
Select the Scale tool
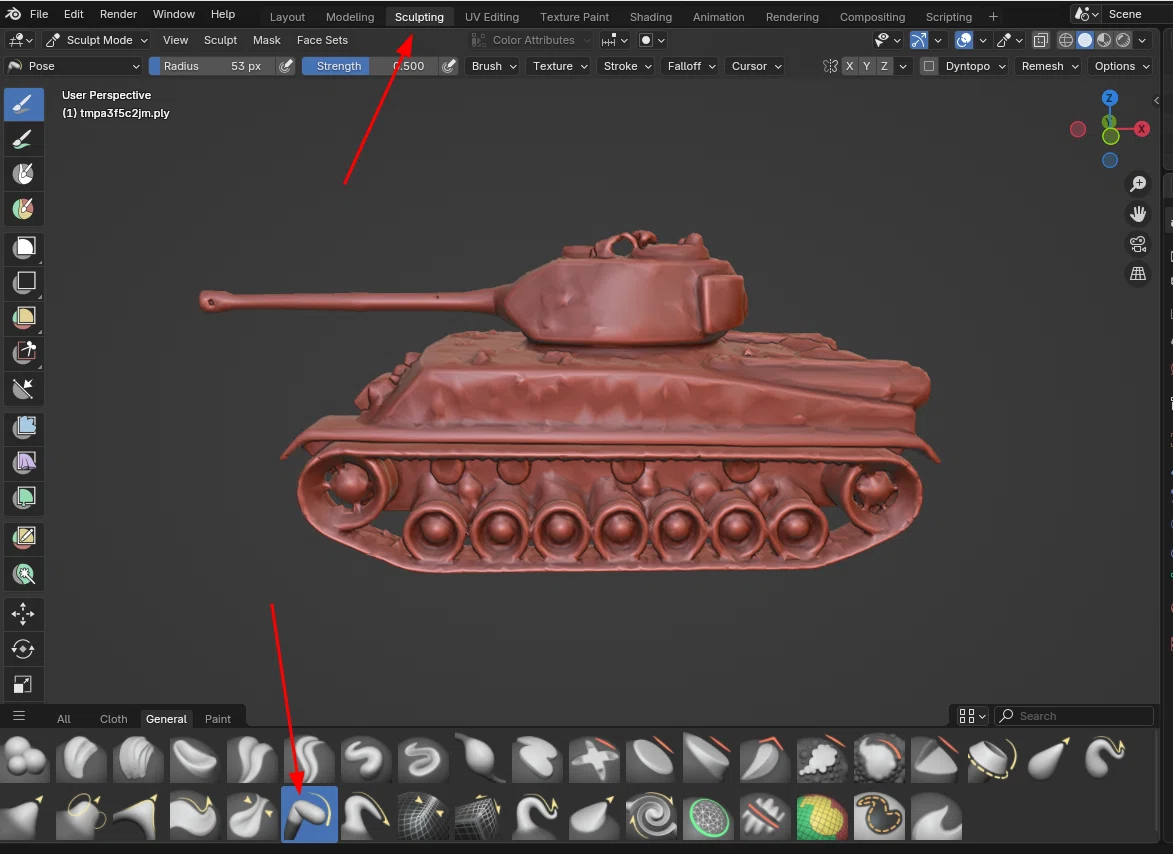pyautogui.click(x=23, y=684)
